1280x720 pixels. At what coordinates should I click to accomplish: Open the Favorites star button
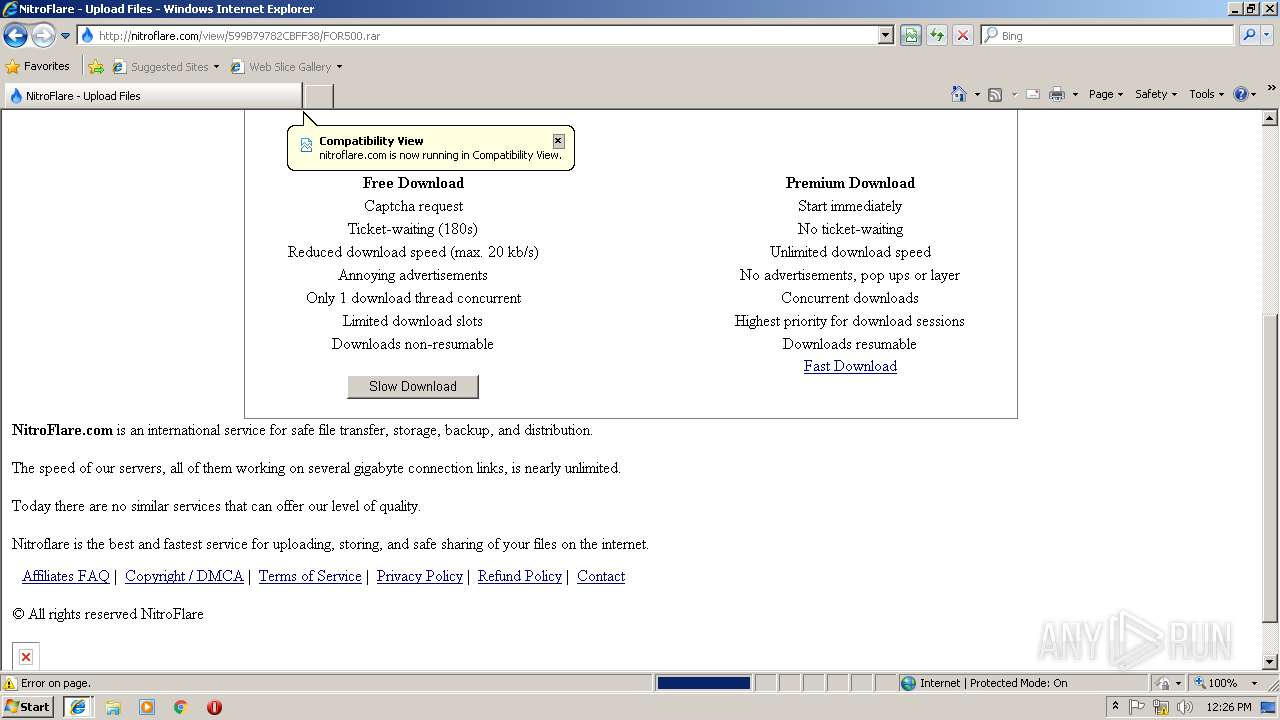(x=38, y=66)
